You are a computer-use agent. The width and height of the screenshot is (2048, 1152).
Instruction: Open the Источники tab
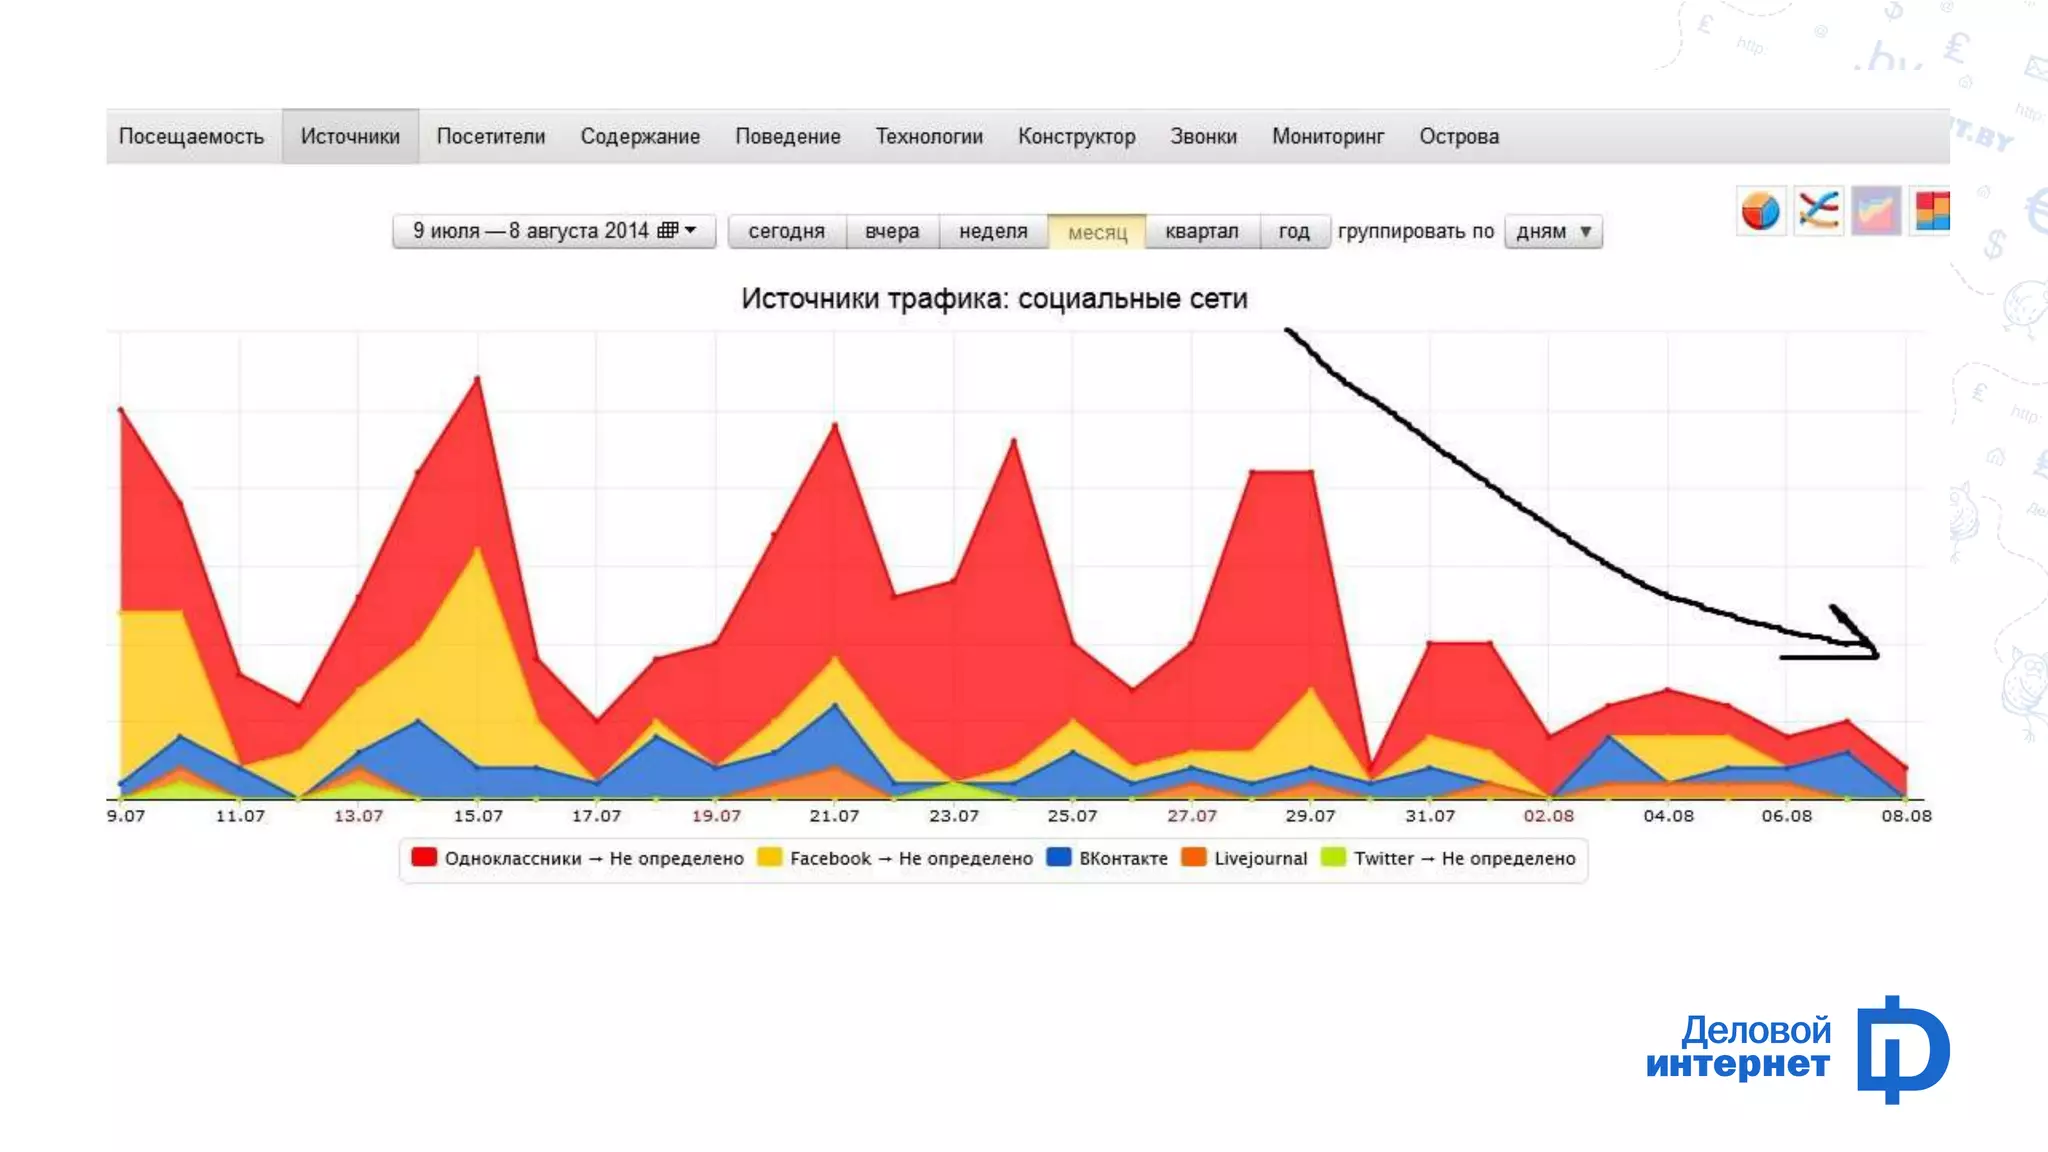tap(350, 137)
